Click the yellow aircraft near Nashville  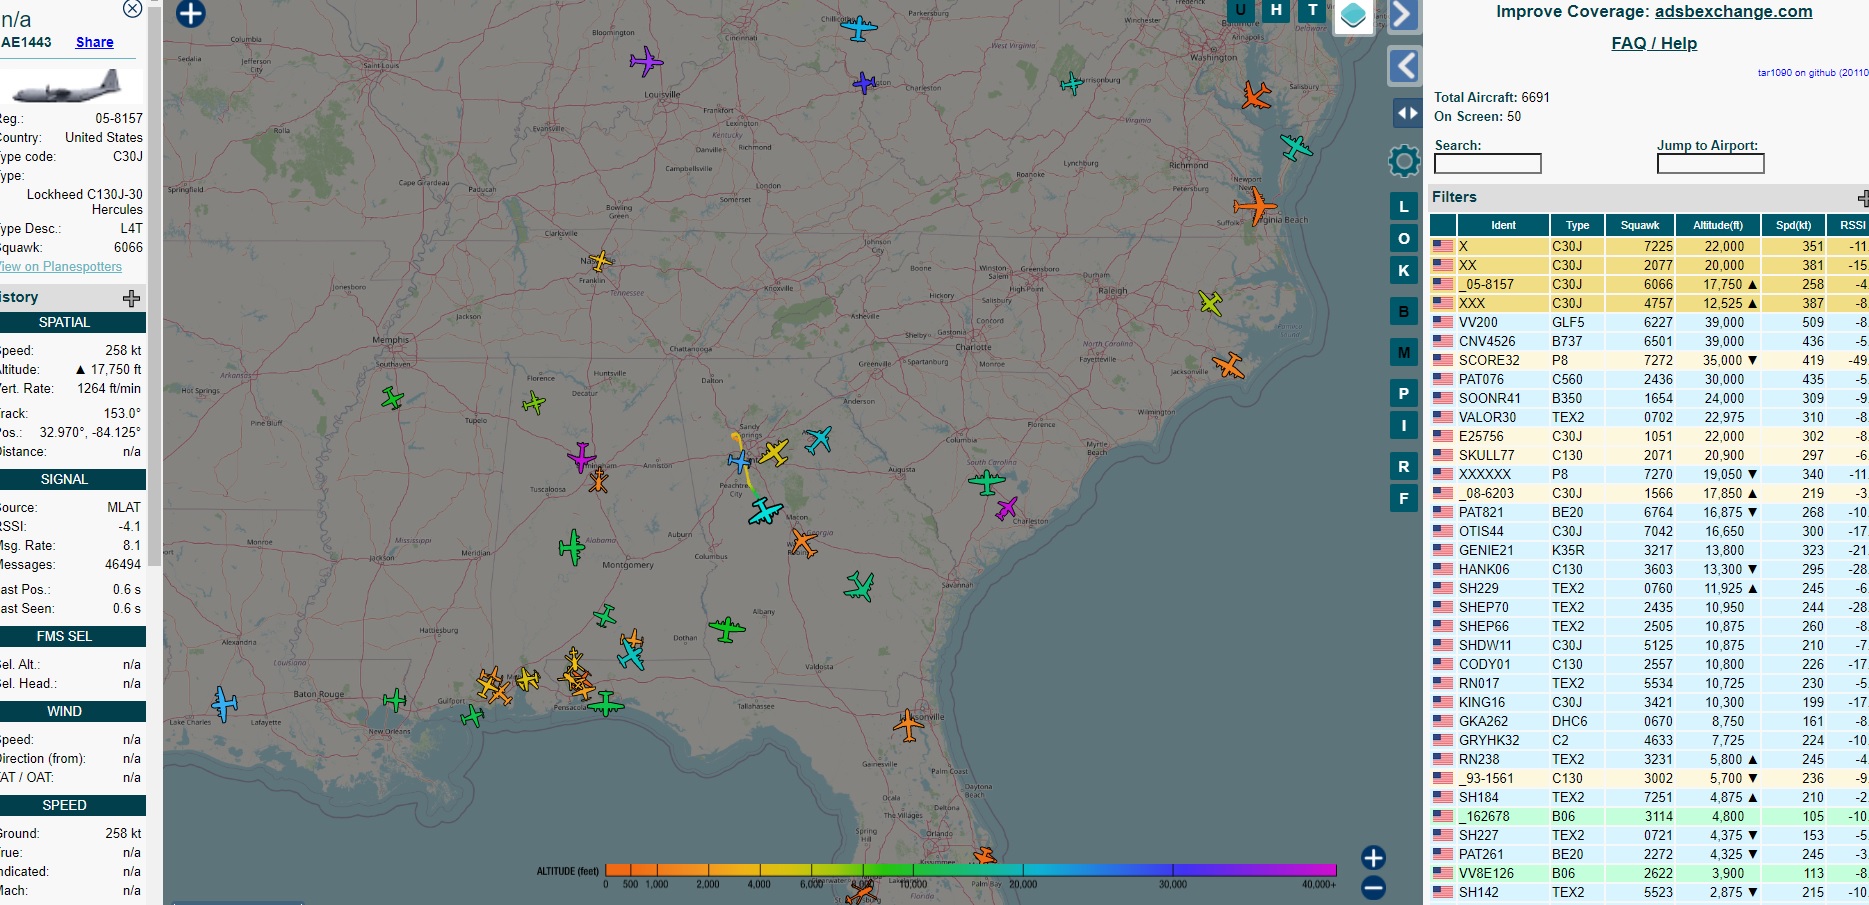click(600, 261)
